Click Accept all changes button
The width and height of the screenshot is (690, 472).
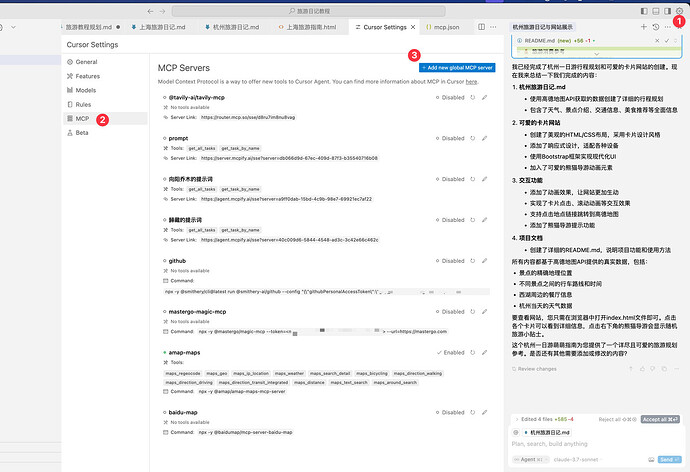click(660, 419)
